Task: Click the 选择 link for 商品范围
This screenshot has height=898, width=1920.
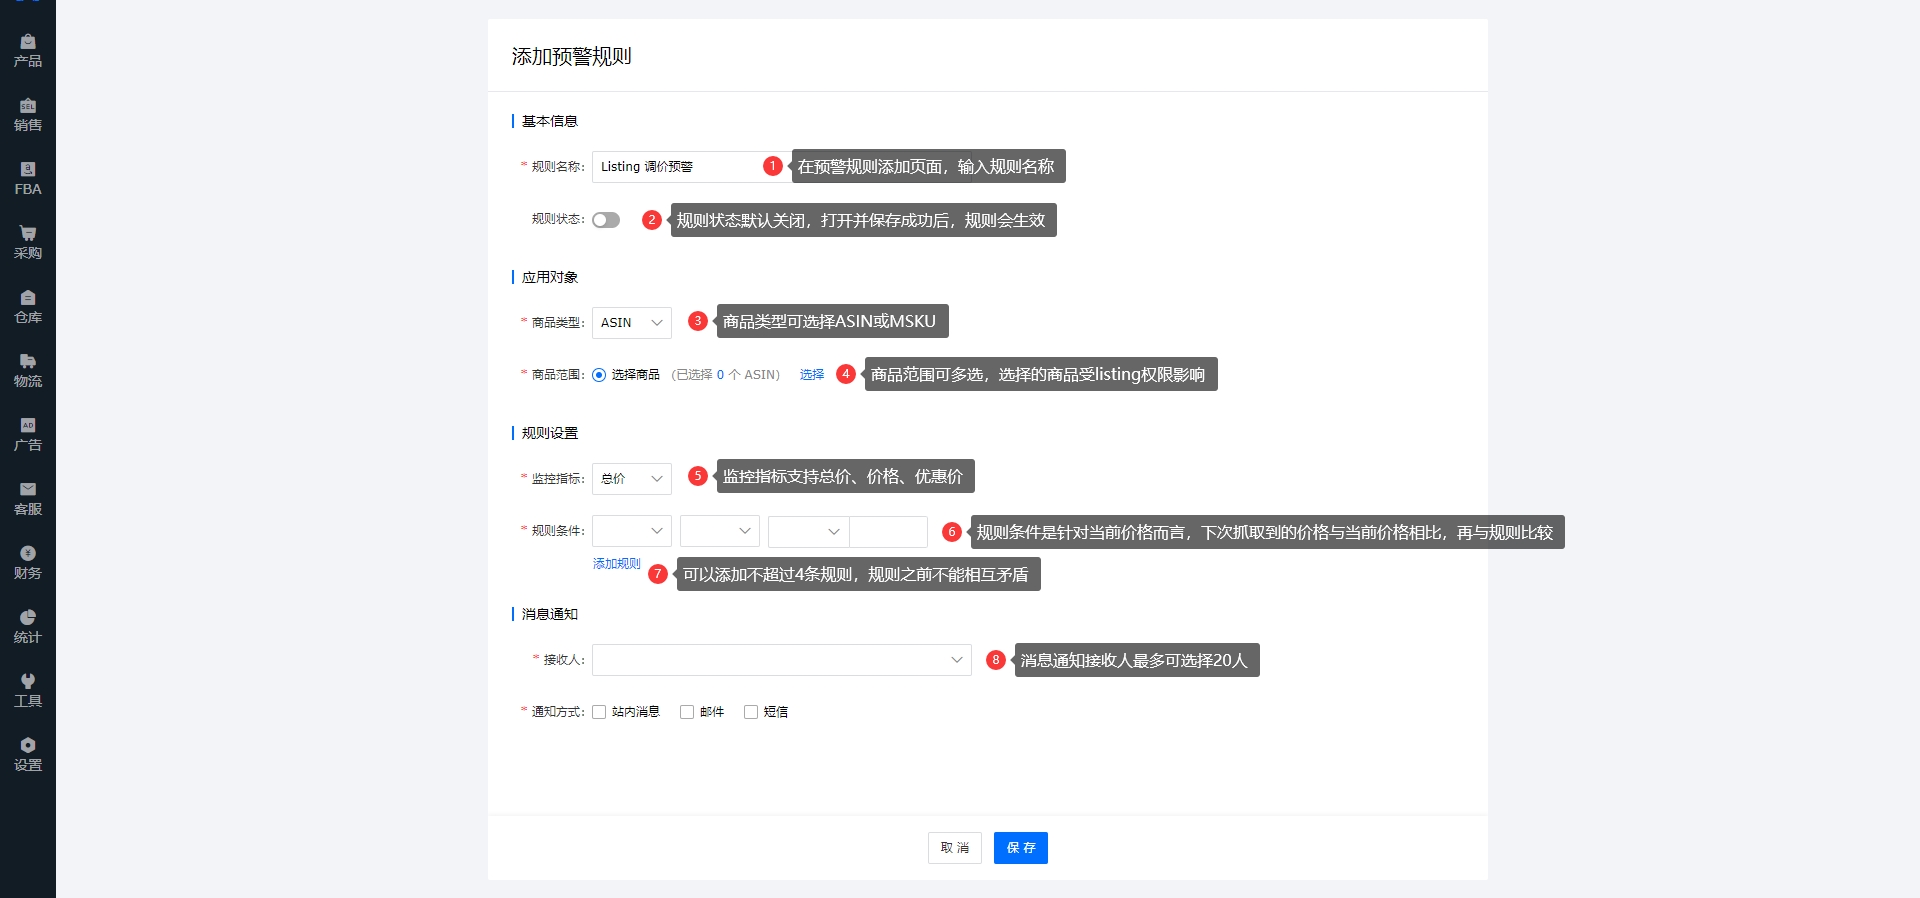Action: coord(812,375)
